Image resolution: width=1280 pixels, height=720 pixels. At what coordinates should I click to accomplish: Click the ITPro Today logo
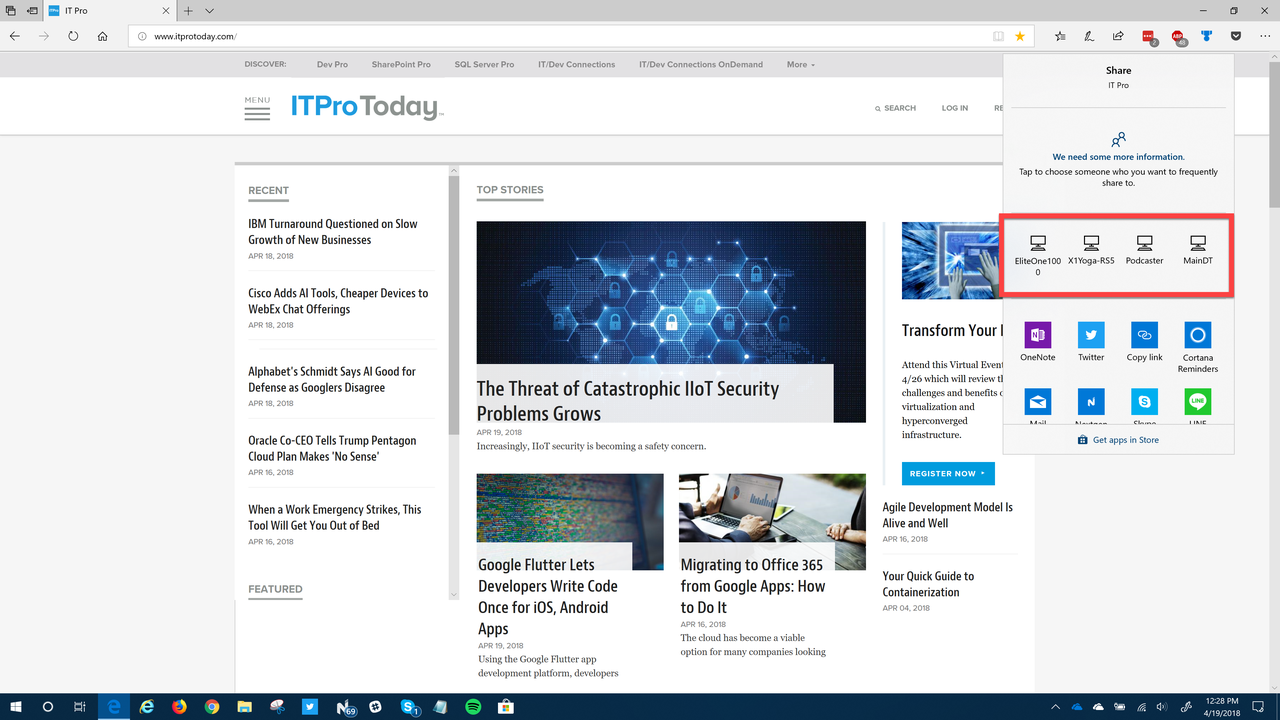366,107
